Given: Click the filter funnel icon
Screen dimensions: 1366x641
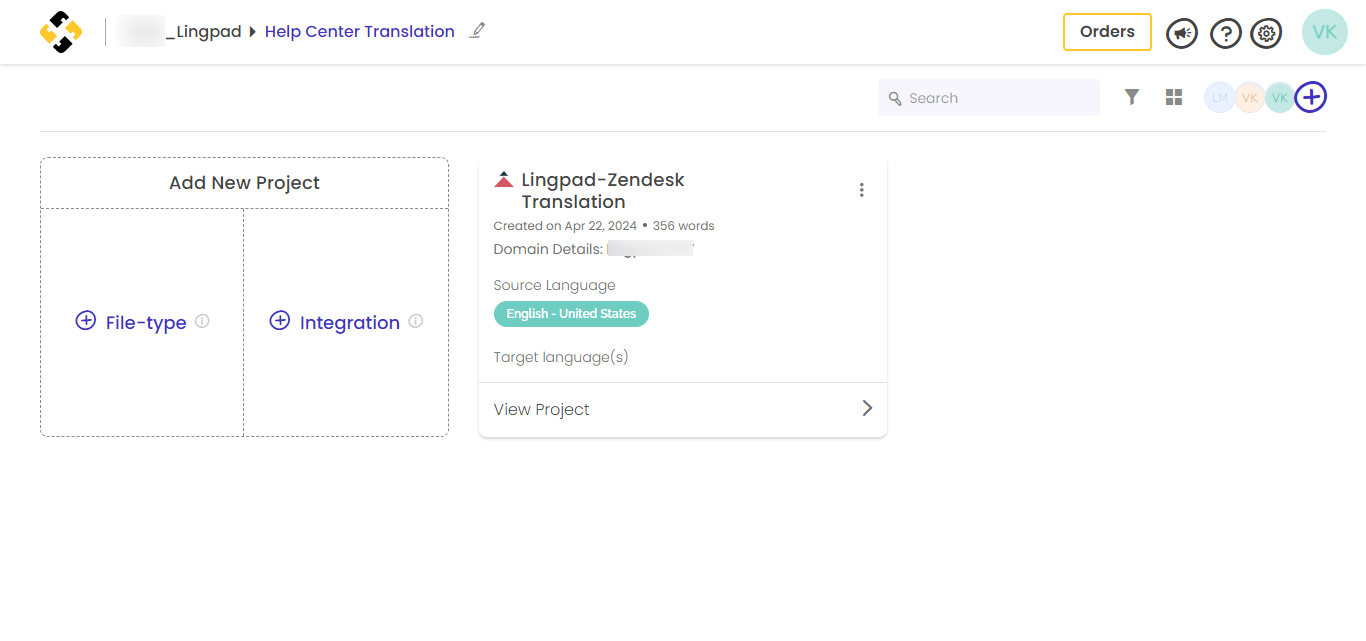Looking at the screenshot, I should [x=1131, y=97].
